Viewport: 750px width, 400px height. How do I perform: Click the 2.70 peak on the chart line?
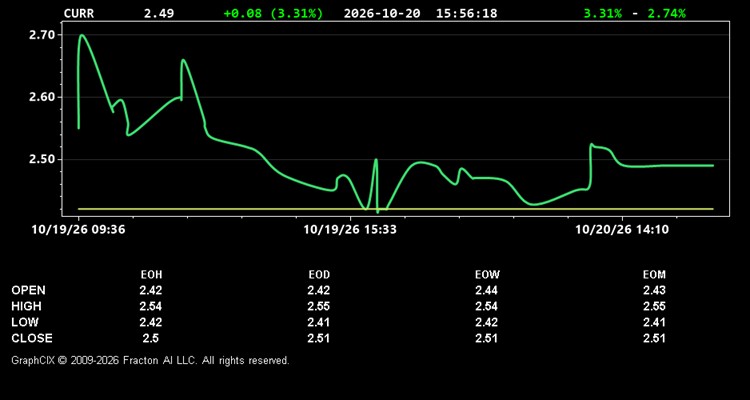[x=82, y=35]
